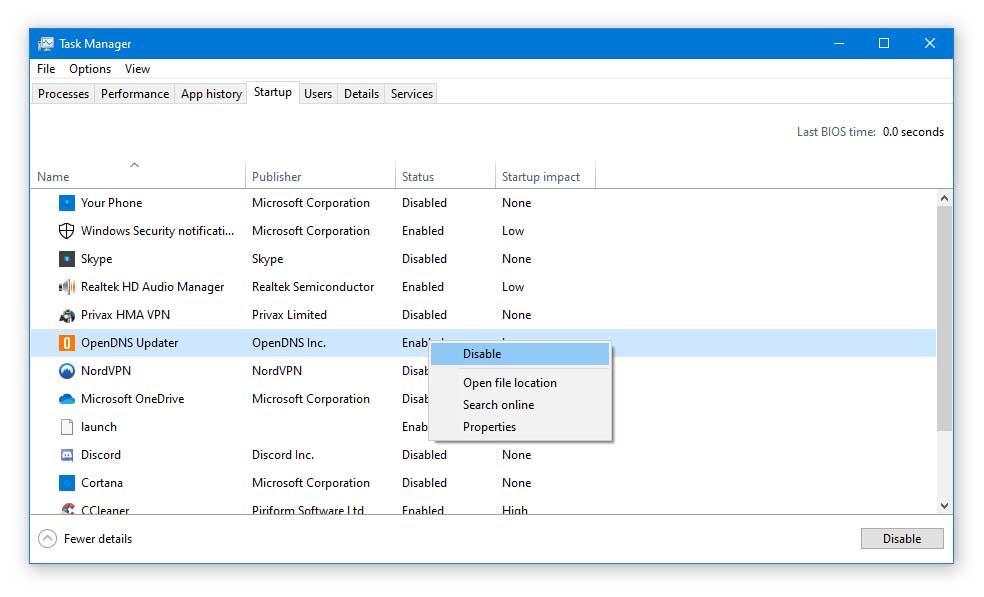Image resolution: width=984 pixels, height=597 pixels.
Task: Click Disabled status in the Cortana row
Action: 424,483
